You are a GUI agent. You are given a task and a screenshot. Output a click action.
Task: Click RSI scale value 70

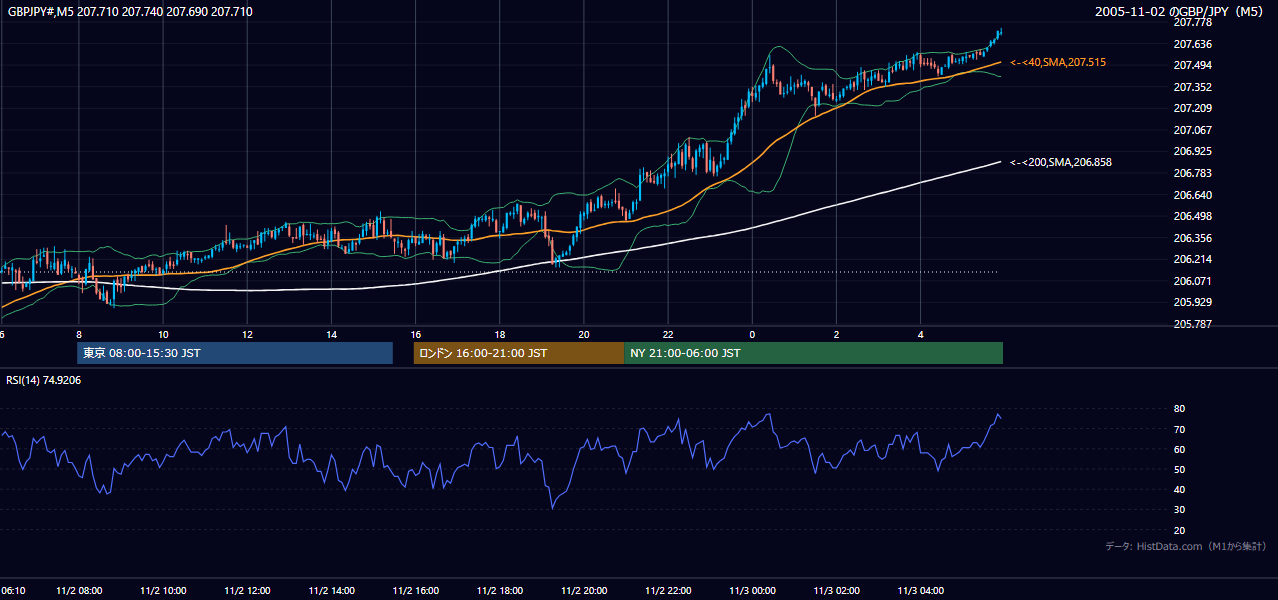tap(1180, 429)
